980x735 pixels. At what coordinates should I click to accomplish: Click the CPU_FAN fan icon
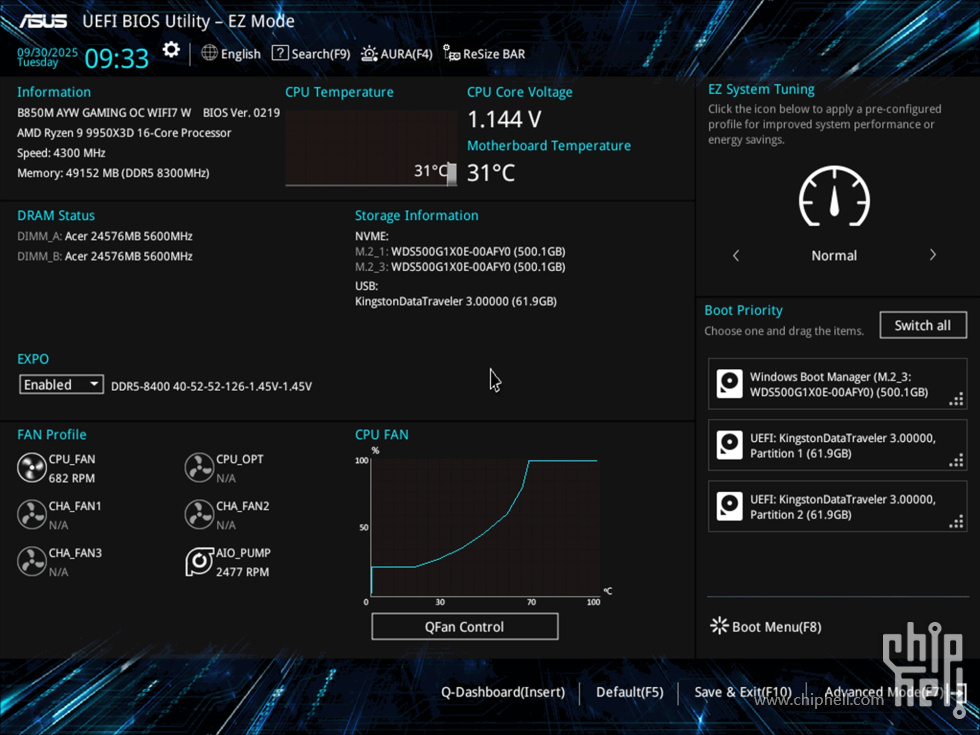coord(32,467)
